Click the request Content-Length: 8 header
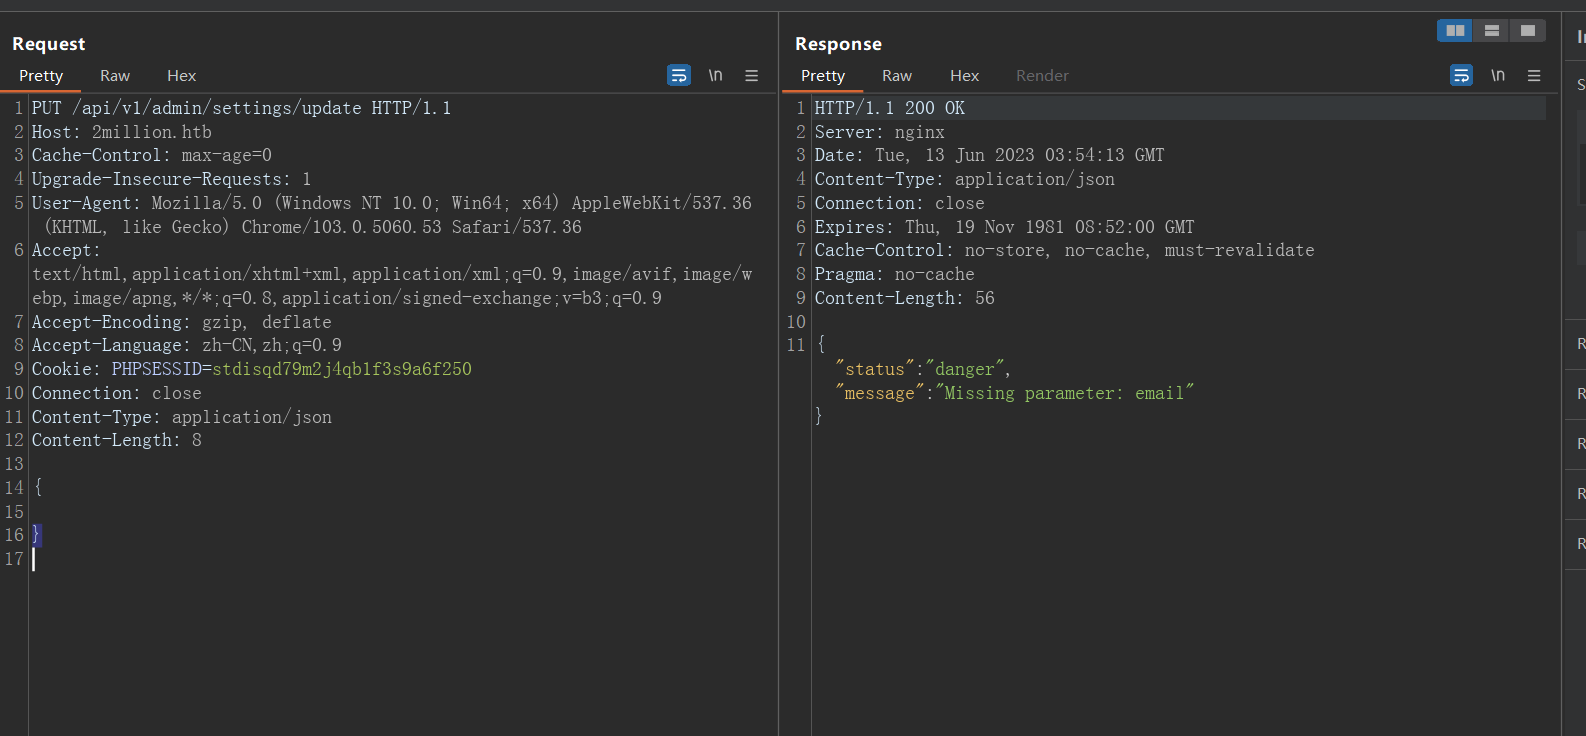The image size is (1586, 736). (x=117, y=440)
